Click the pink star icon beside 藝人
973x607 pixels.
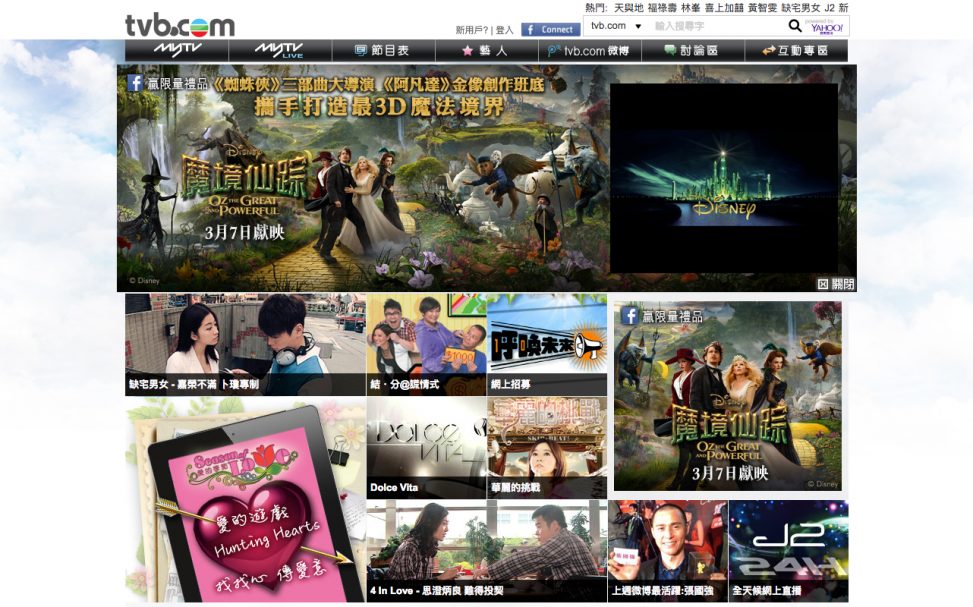click(x=467, y=51)
